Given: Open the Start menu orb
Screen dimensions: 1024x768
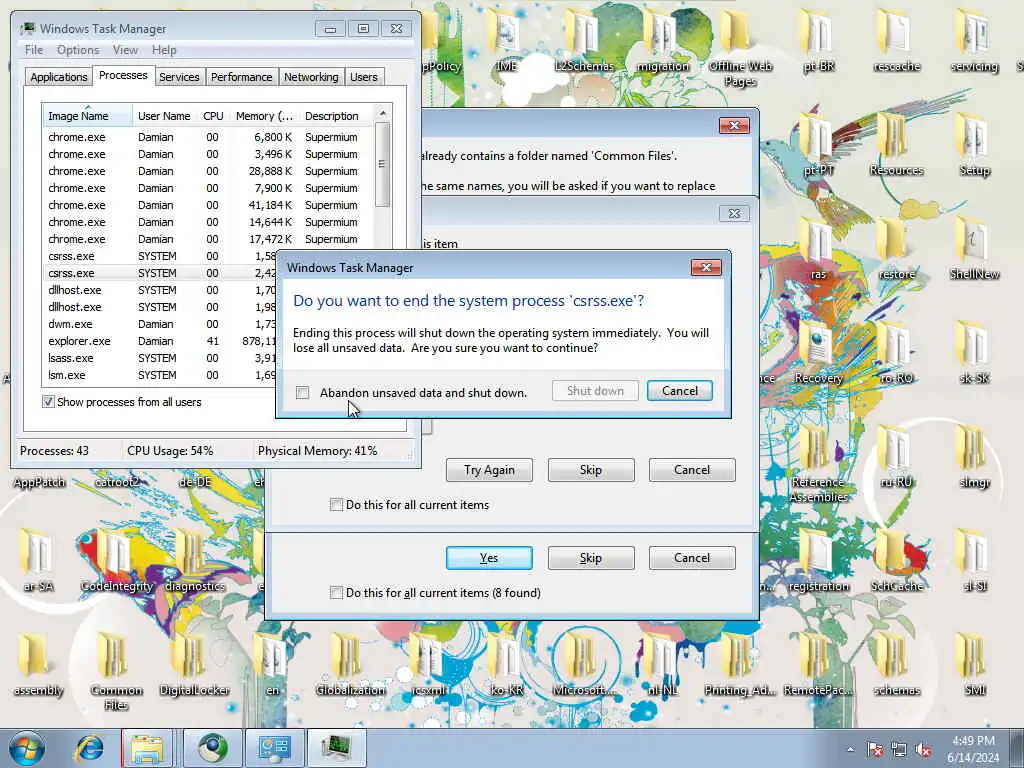Looking at the screenshot, I should tap(27, 748).
